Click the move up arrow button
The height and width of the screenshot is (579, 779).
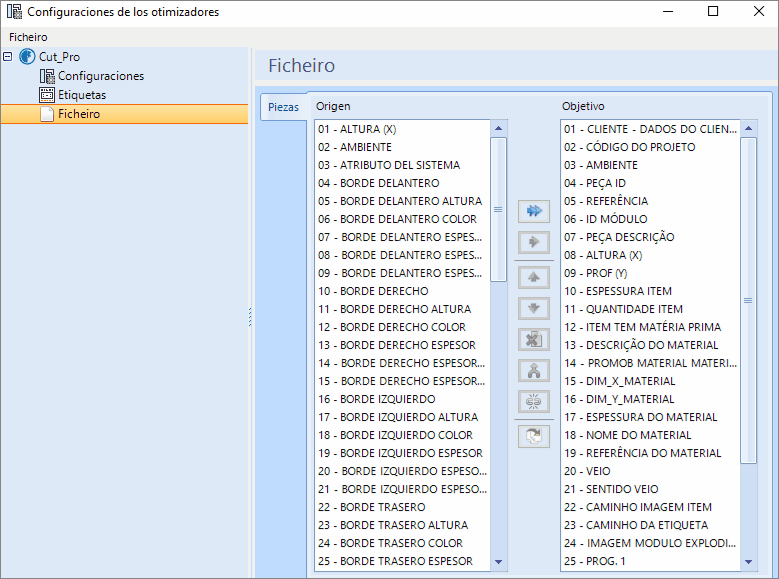tap(534, 277)
